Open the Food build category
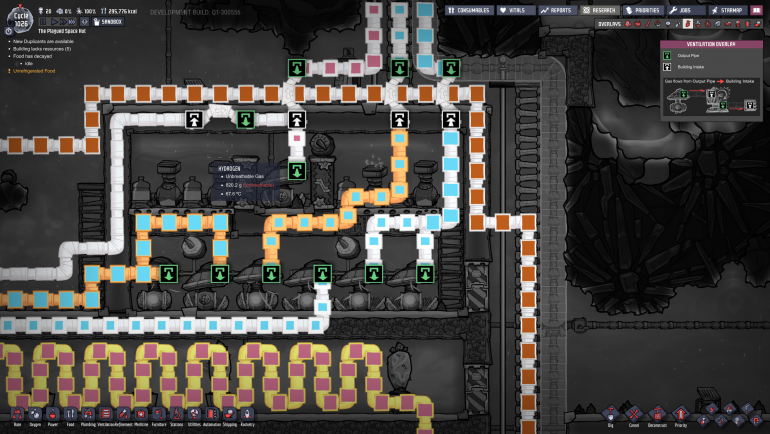Image resolution: width=770 pixels, height=434 pixels. pyautogui.click(x=70, y=416)
